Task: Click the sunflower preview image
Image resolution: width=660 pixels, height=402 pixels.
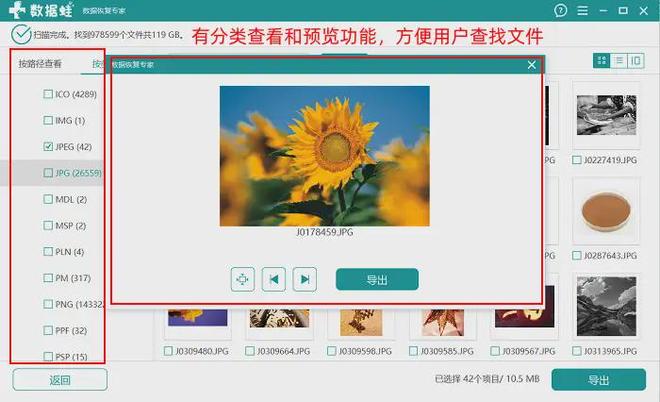Action: [x=325, y=156]
